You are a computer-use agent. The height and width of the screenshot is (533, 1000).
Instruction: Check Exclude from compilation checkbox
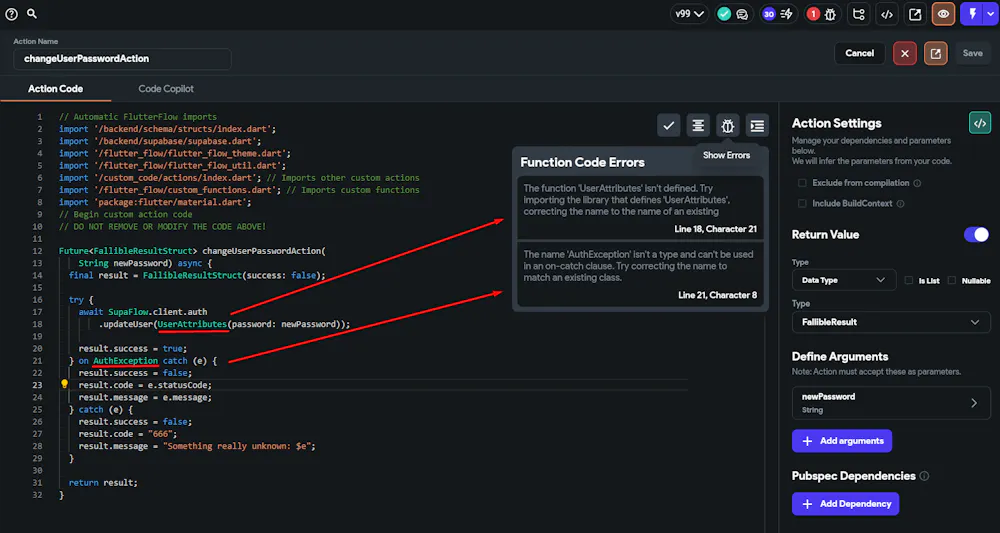pyautogui.click(x=802, y=183)
